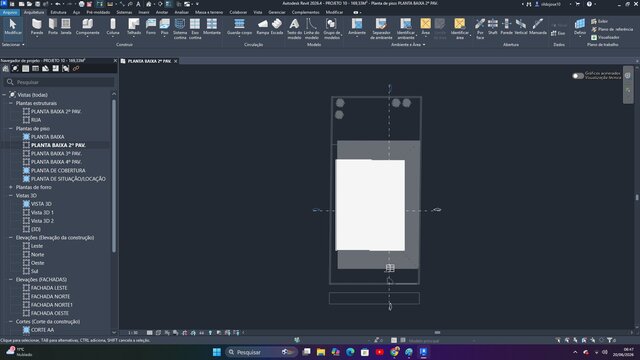Select the Coluna column tool
Image resolution: width=640 pixels, height=360 pixels.
[x=113, y=27]
